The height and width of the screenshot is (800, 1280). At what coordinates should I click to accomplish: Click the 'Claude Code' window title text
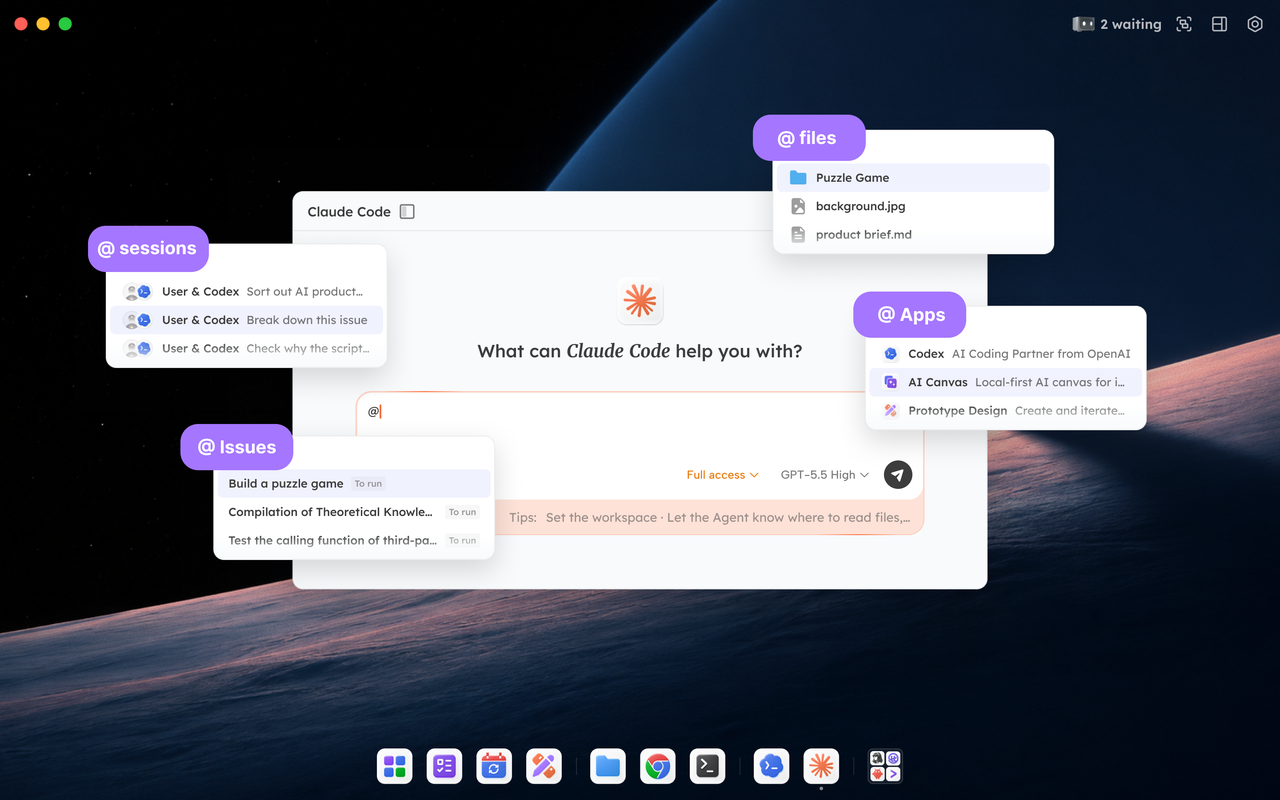349,212
